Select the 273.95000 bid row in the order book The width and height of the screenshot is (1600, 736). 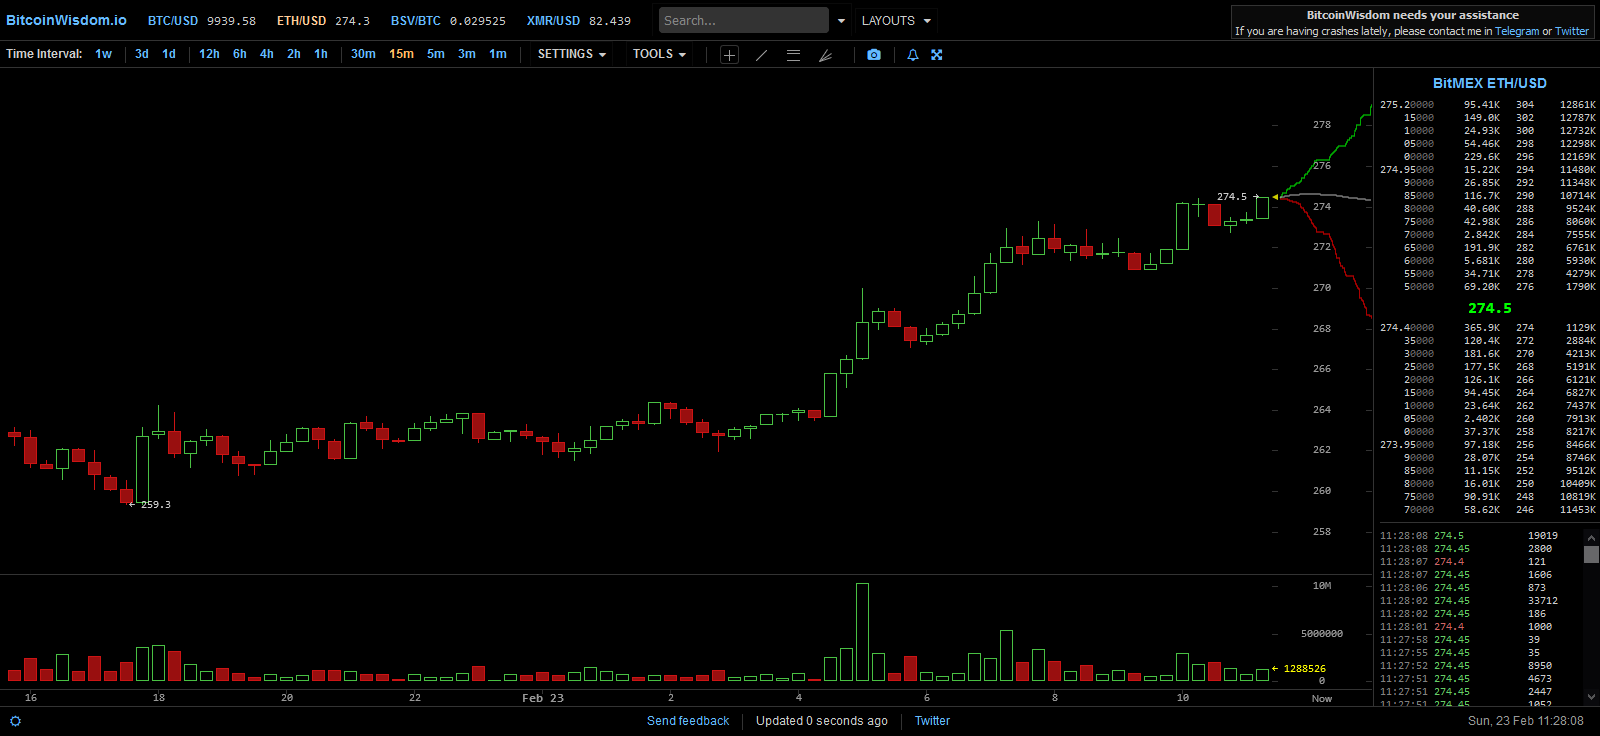point(1488,445)
